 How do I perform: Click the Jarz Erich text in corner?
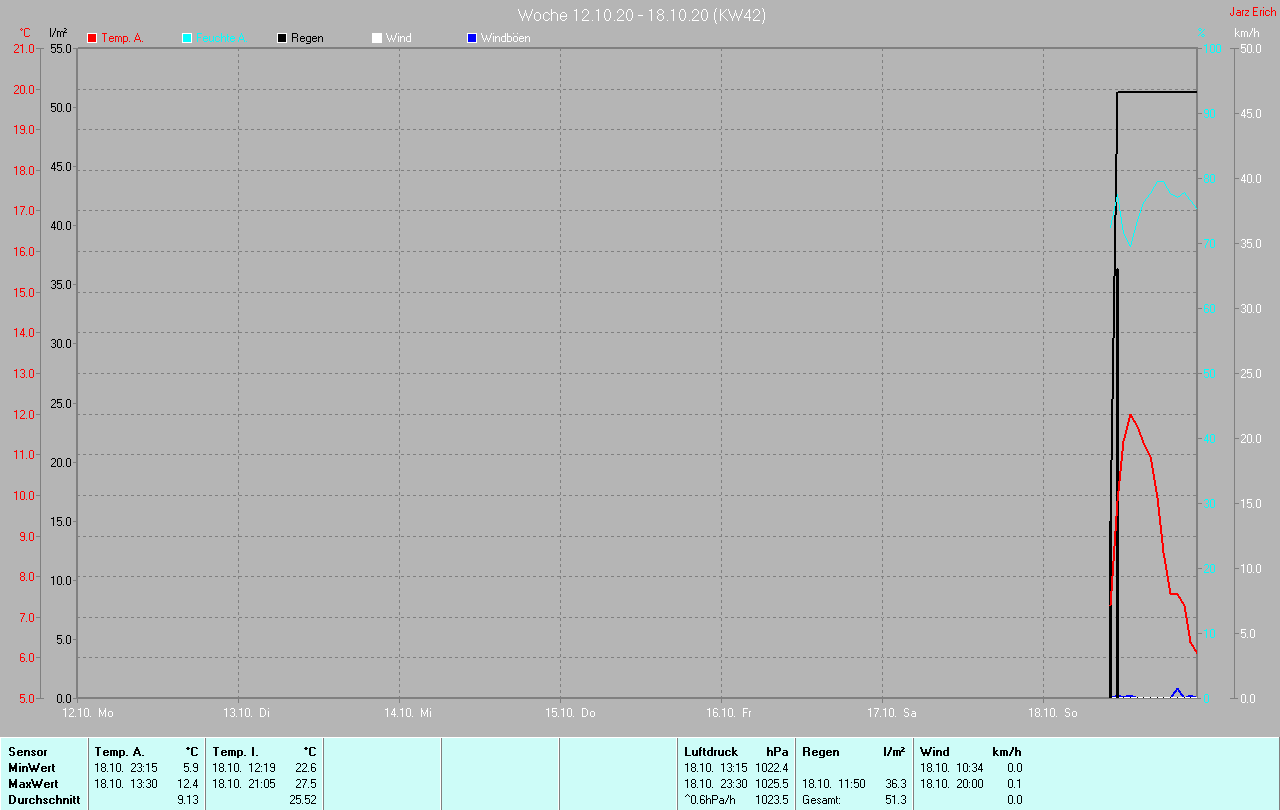click(x=1252, y=12)
